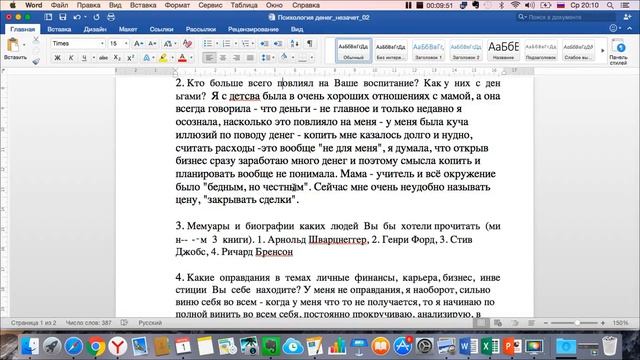Open the font color dropdown arrow
The width and height of the screenshot is (640, 360).
[x=191, y=58]
